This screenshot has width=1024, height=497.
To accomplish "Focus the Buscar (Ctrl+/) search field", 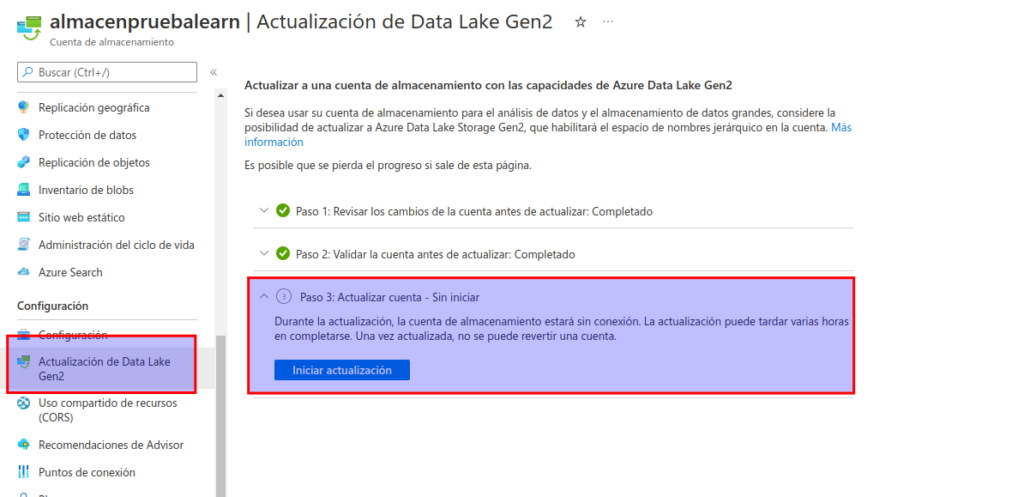I will [107, 72].
